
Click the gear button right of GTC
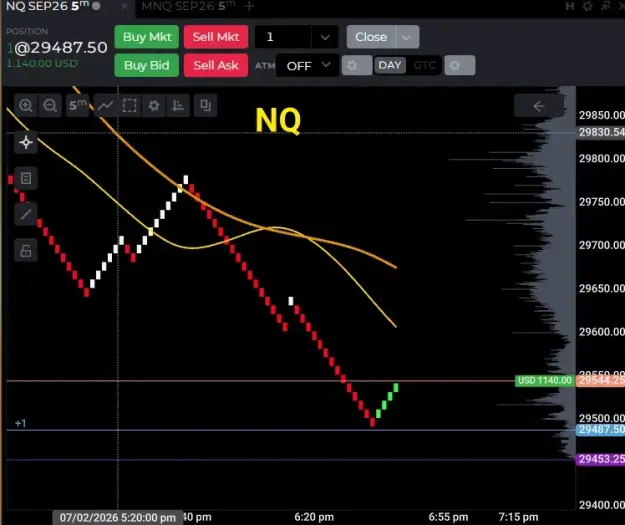tap(460, 65)
